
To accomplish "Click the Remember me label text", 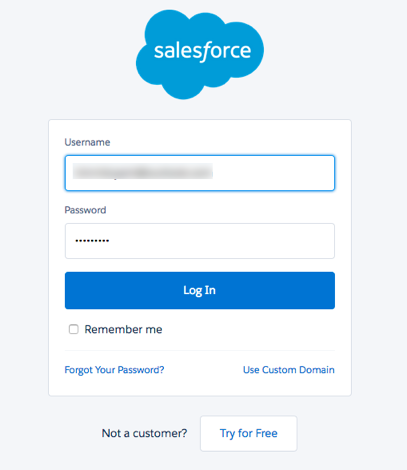I will 123,329.
